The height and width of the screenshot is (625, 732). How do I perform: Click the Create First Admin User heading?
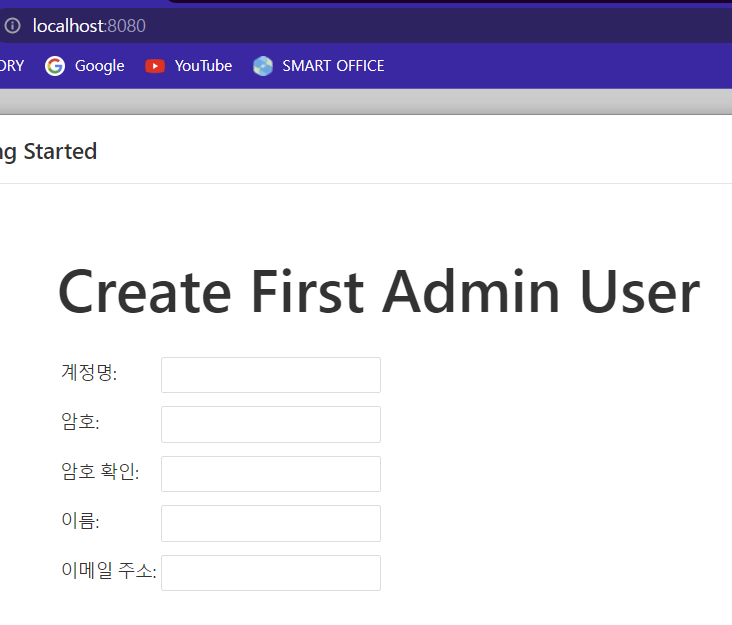tap(379, 292)
